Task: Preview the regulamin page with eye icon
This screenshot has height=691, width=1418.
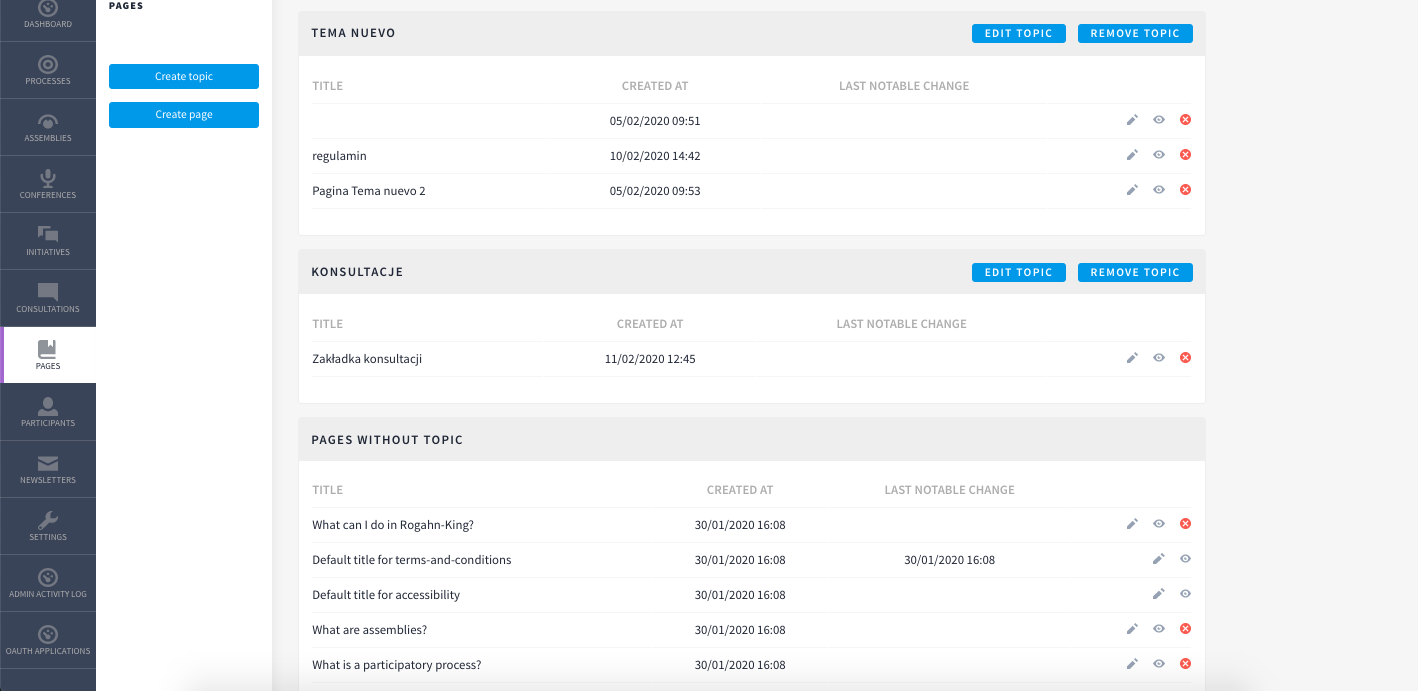Action: (1159, 155)
